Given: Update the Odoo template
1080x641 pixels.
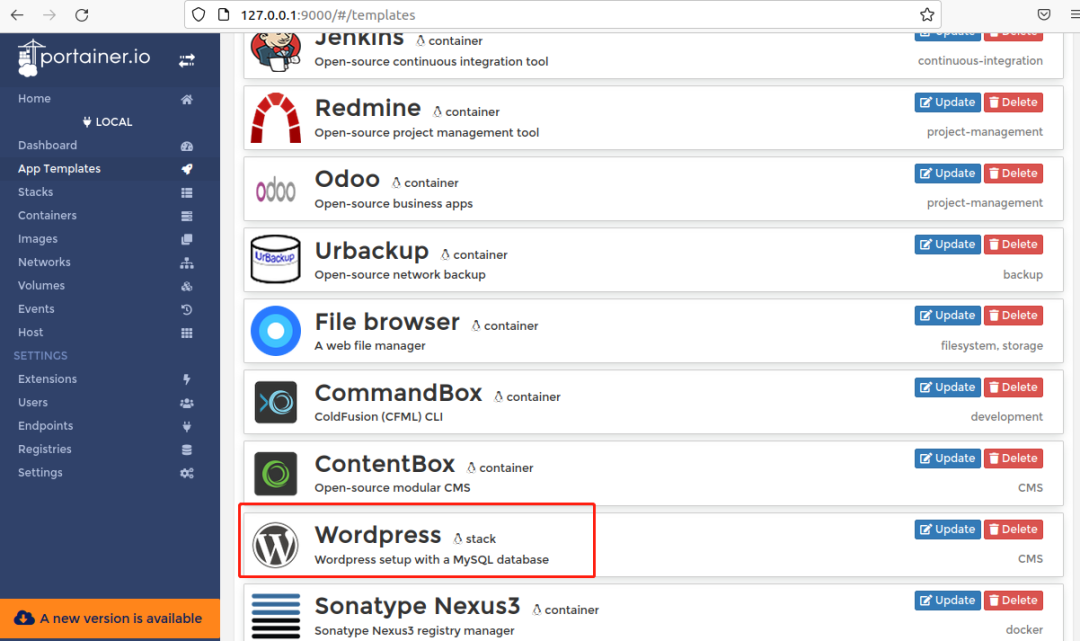Looking at the screenshot, I should [947, 174].
